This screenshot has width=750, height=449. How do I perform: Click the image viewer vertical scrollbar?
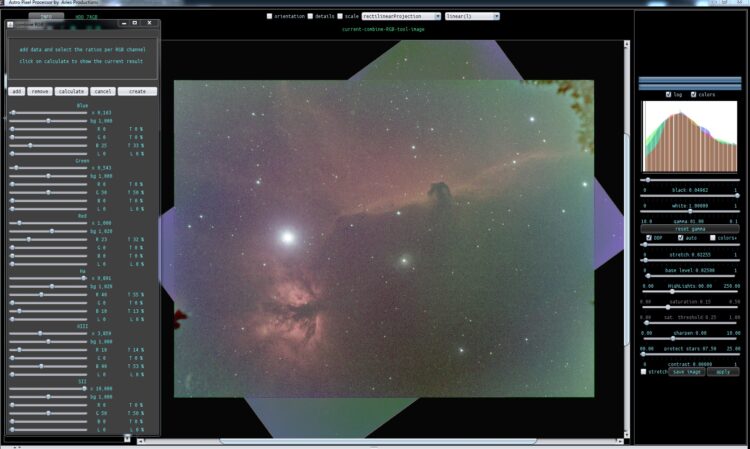pyautogui.click(x=627, y=239)
